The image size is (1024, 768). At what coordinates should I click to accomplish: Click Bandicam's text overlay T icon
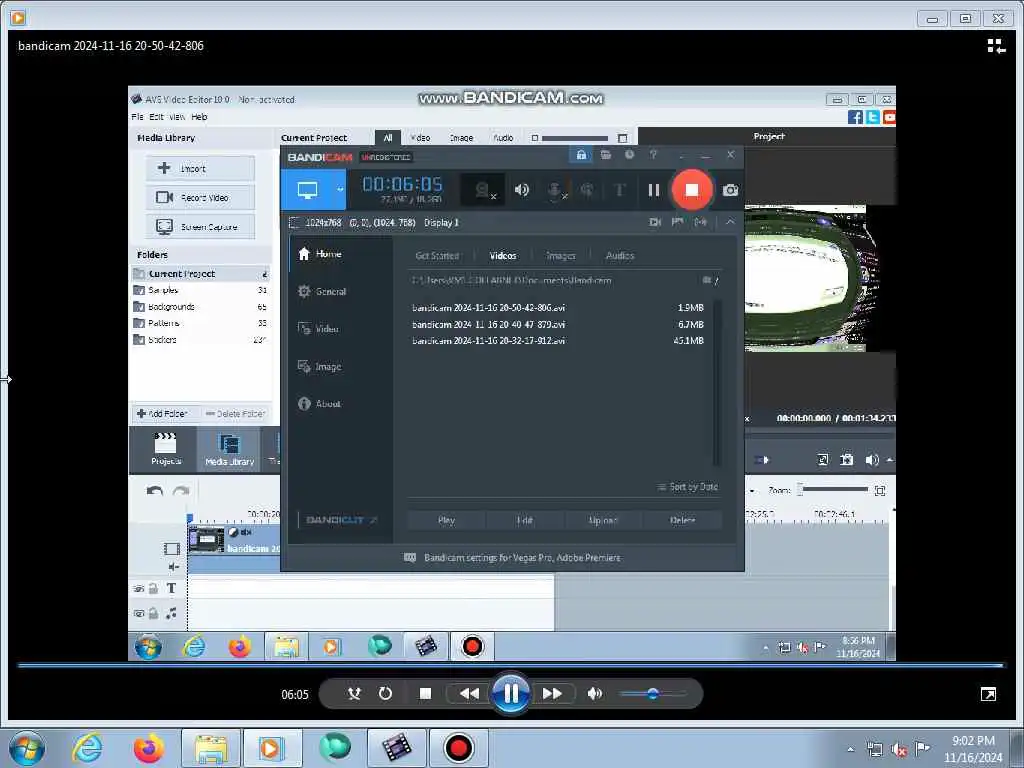click(619, 190)
